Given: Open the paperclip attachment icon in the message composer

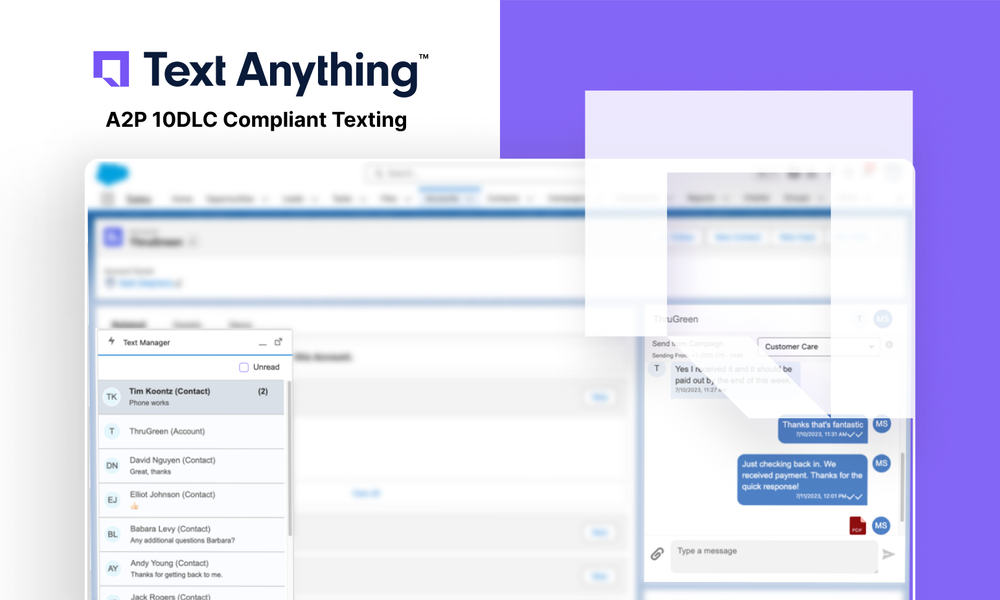Looking at the screenshot, I should click(x=658, y=551).
